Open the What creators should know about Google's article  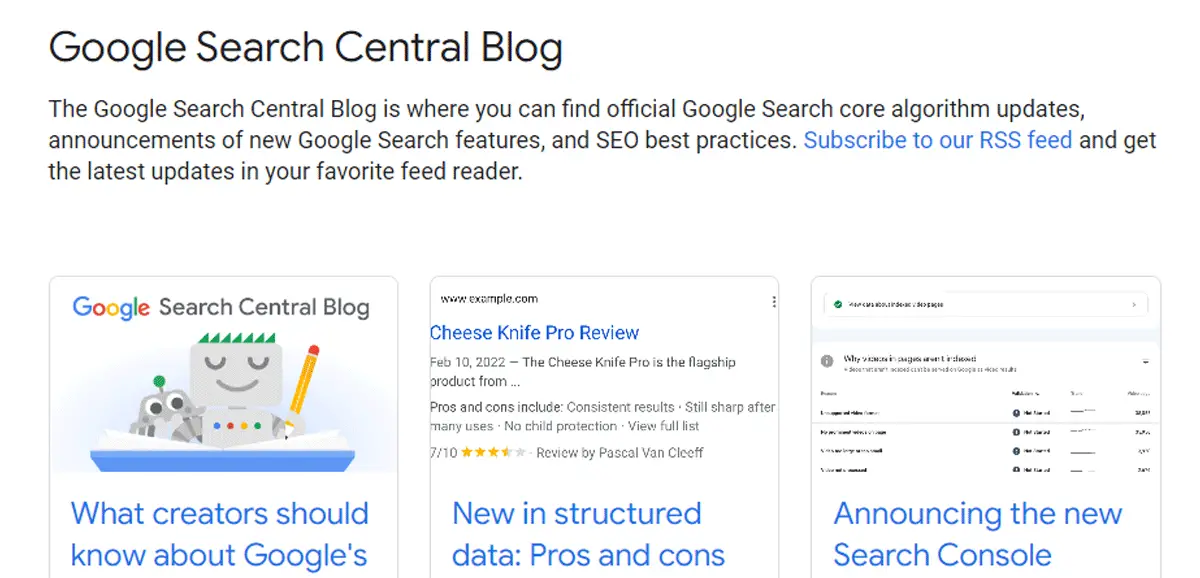[220, 534]
